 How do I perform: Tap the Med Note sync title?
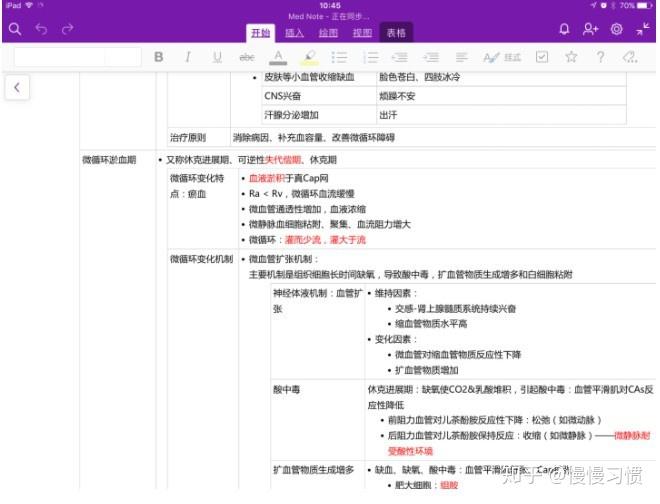click(x=329, y=16)
